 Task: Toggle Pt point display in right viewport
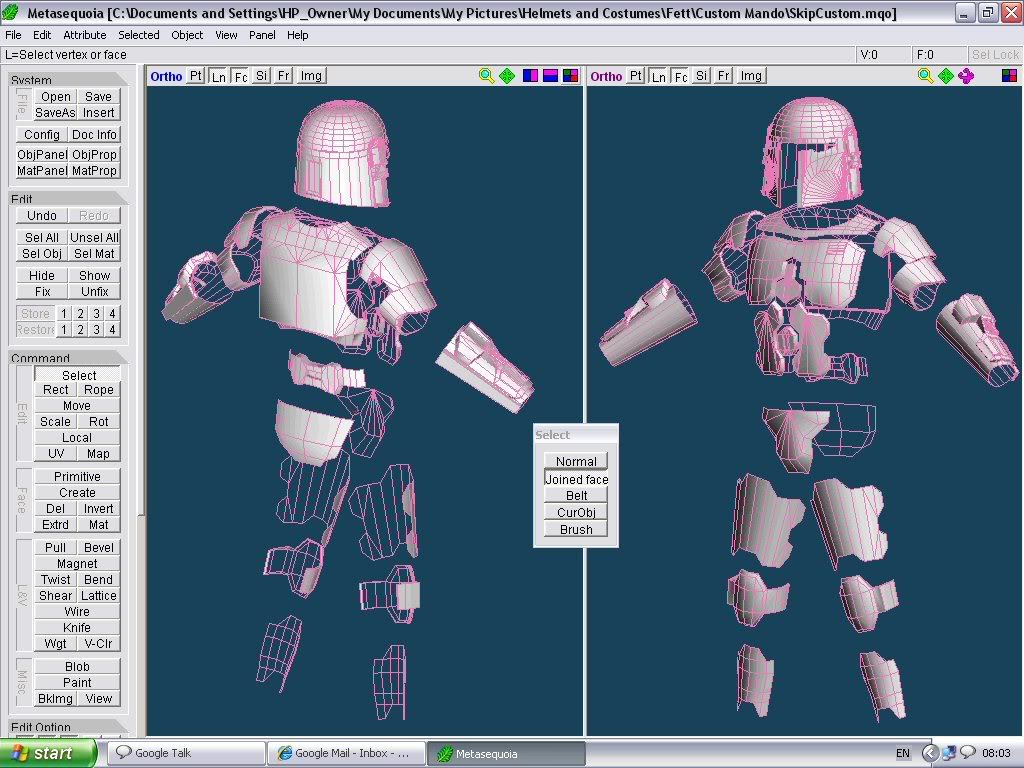point(635,76)
